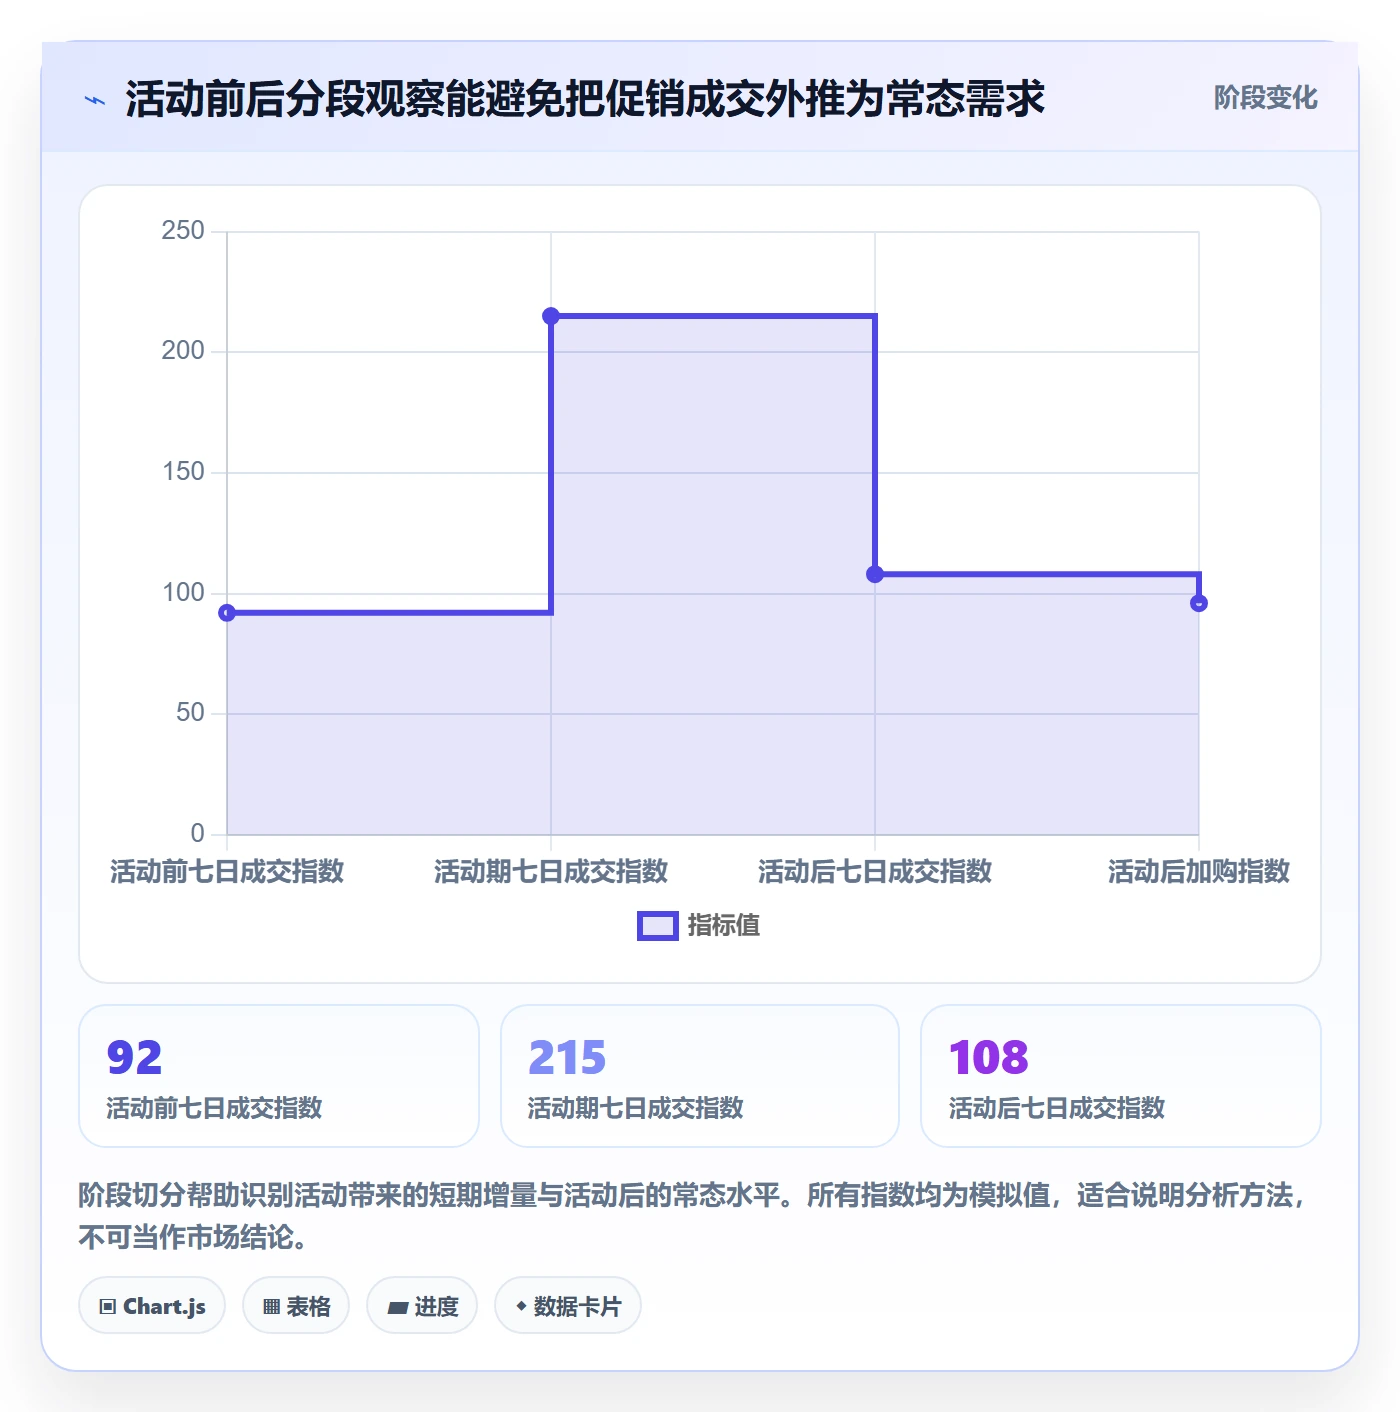Click the 200 y-axis tick label

pos(183,351)
